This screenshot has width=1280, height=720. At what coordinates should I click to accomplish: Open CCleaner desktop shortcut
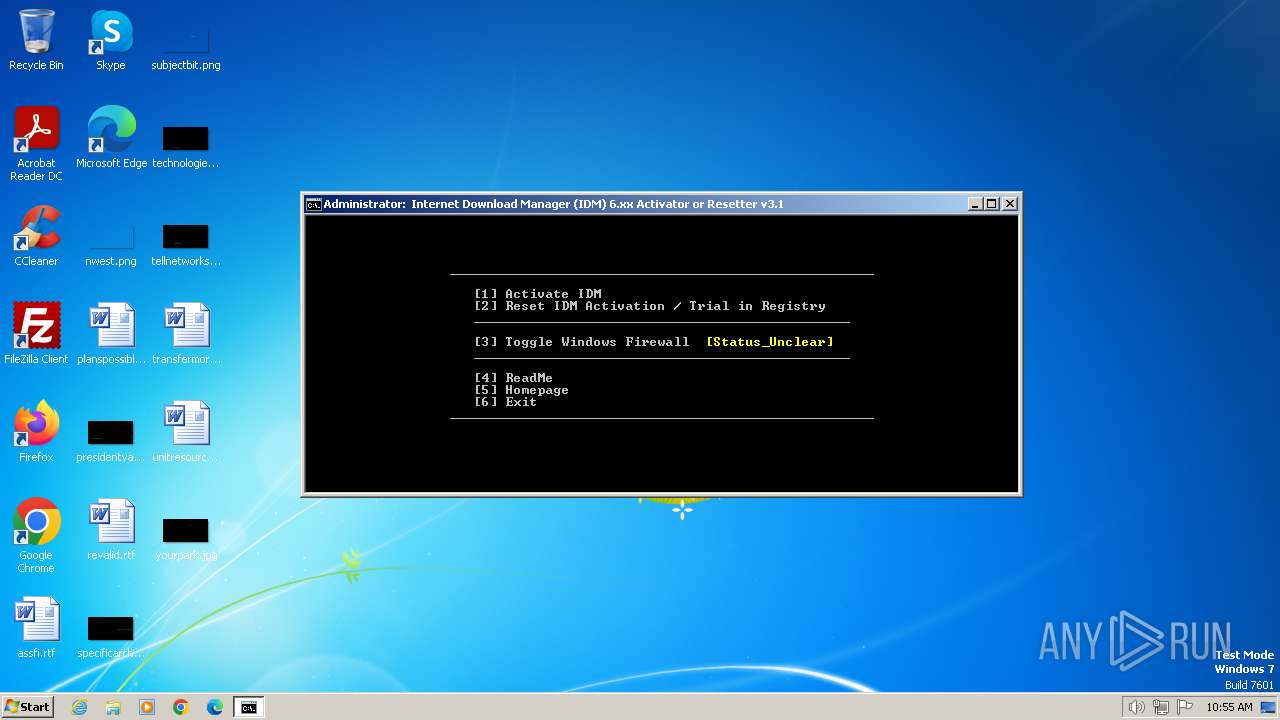click(36, 236)
